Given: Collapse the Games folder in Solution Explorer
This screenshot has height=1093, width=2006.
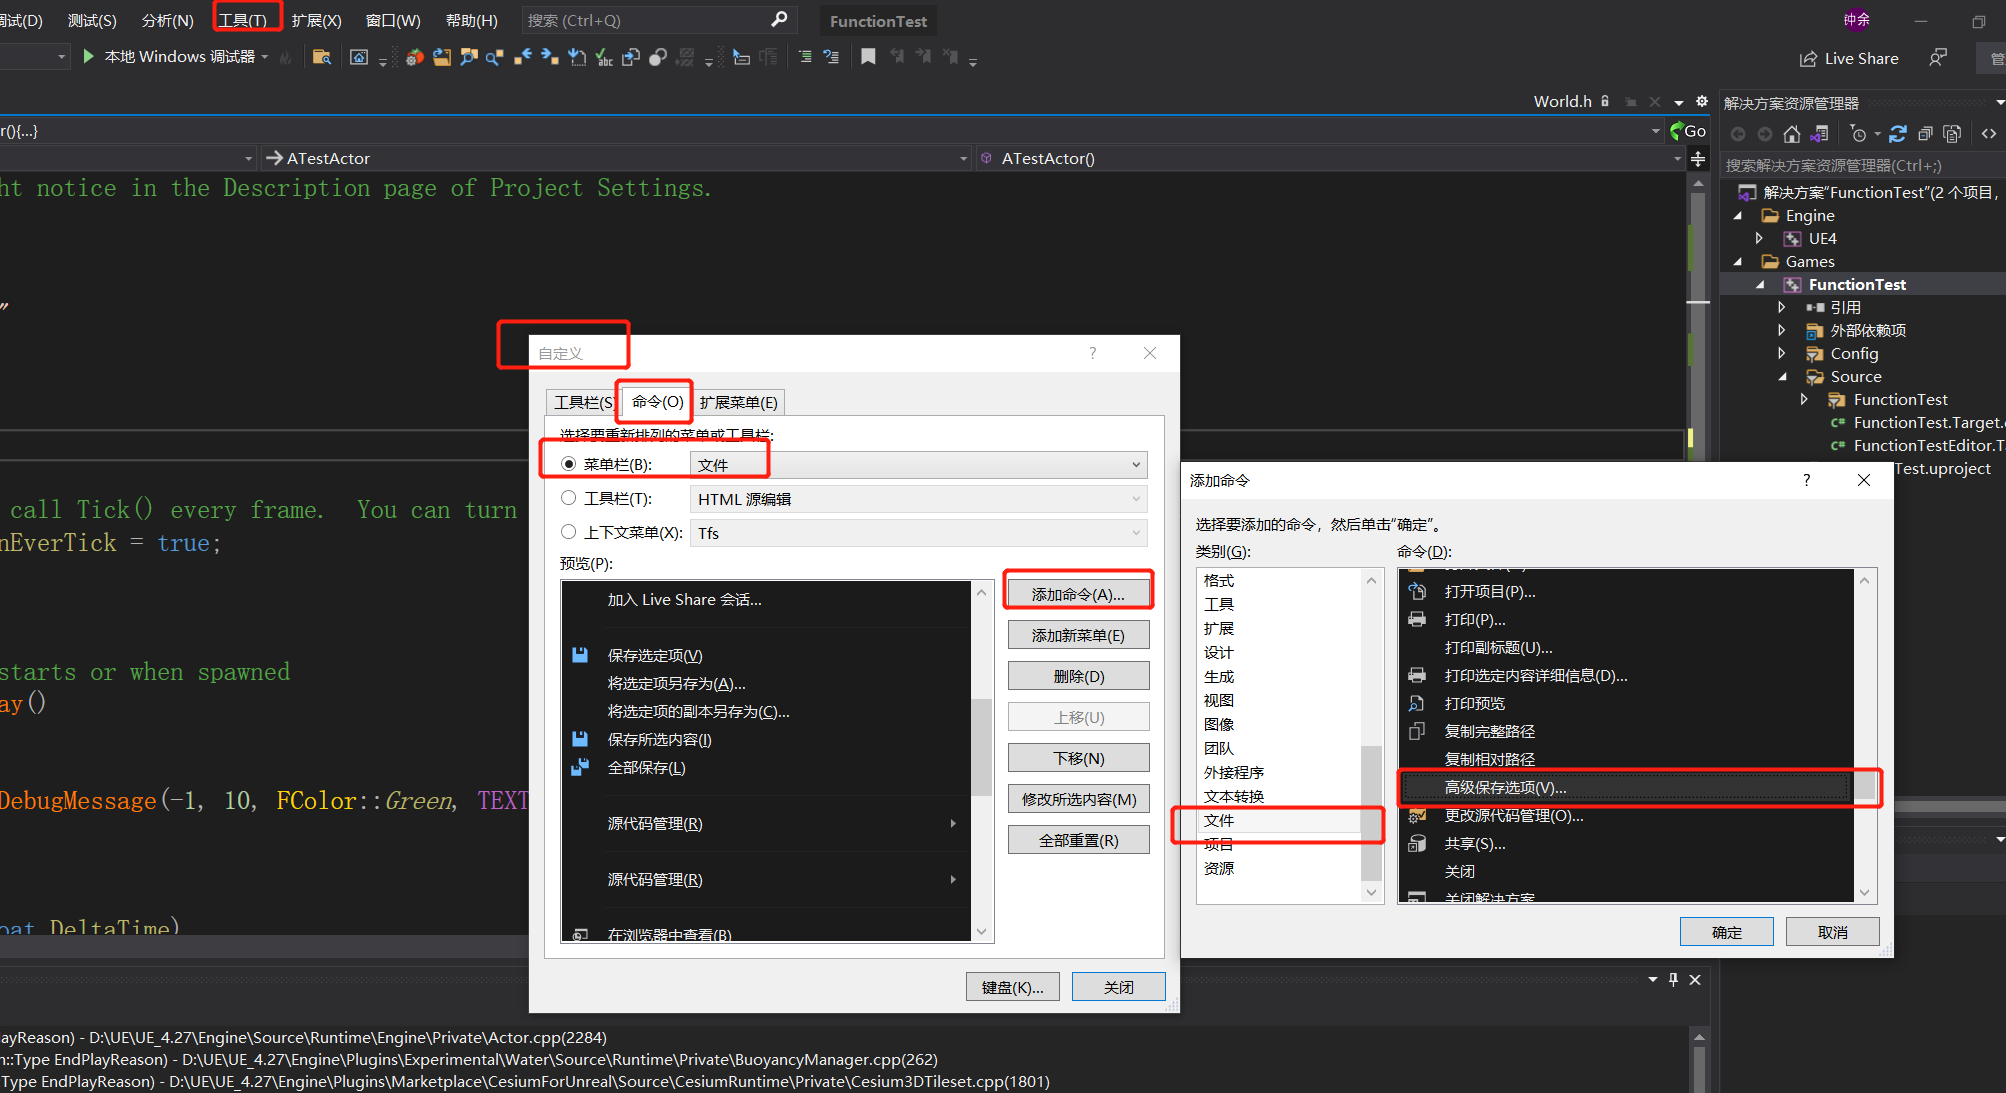Looking at the screenshot, I should click(1738, 262).
